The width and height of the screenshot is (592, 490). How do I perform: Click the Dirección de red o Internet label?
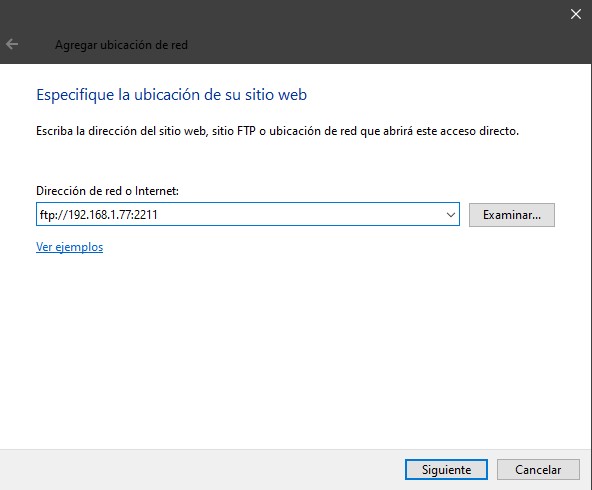pos(107,191)
